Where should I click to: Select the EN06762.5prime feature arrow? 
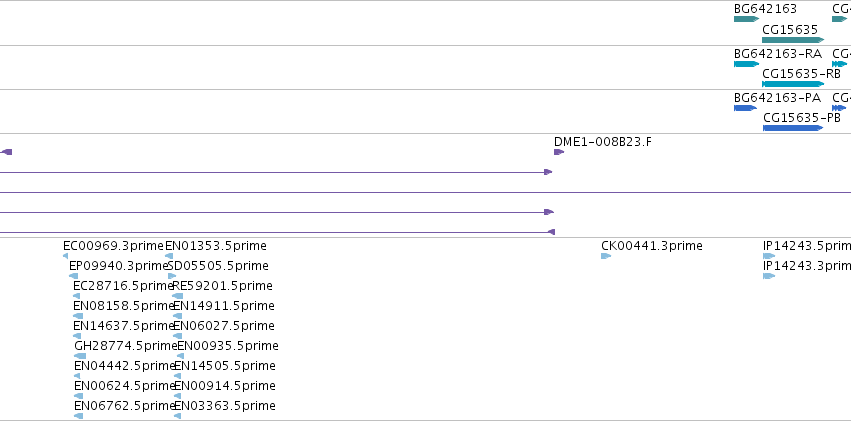tap(79, 416)
